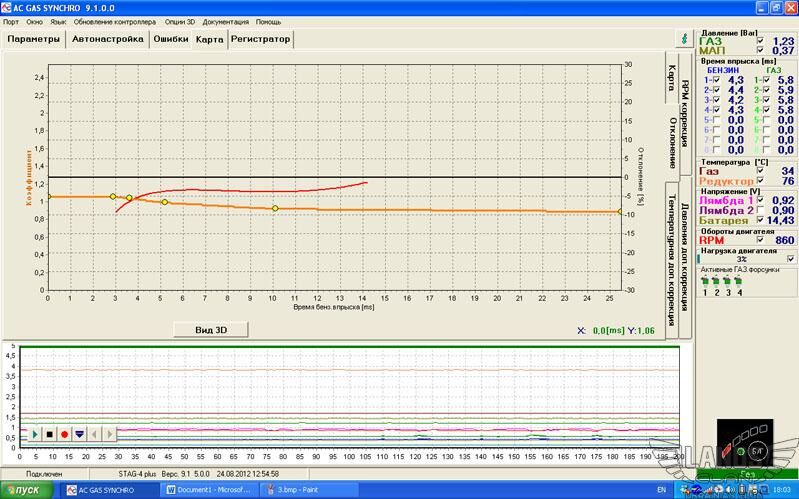Click the Вид 3D button
The height and width of the screenshot is (499, 799).
click(210, 329)
